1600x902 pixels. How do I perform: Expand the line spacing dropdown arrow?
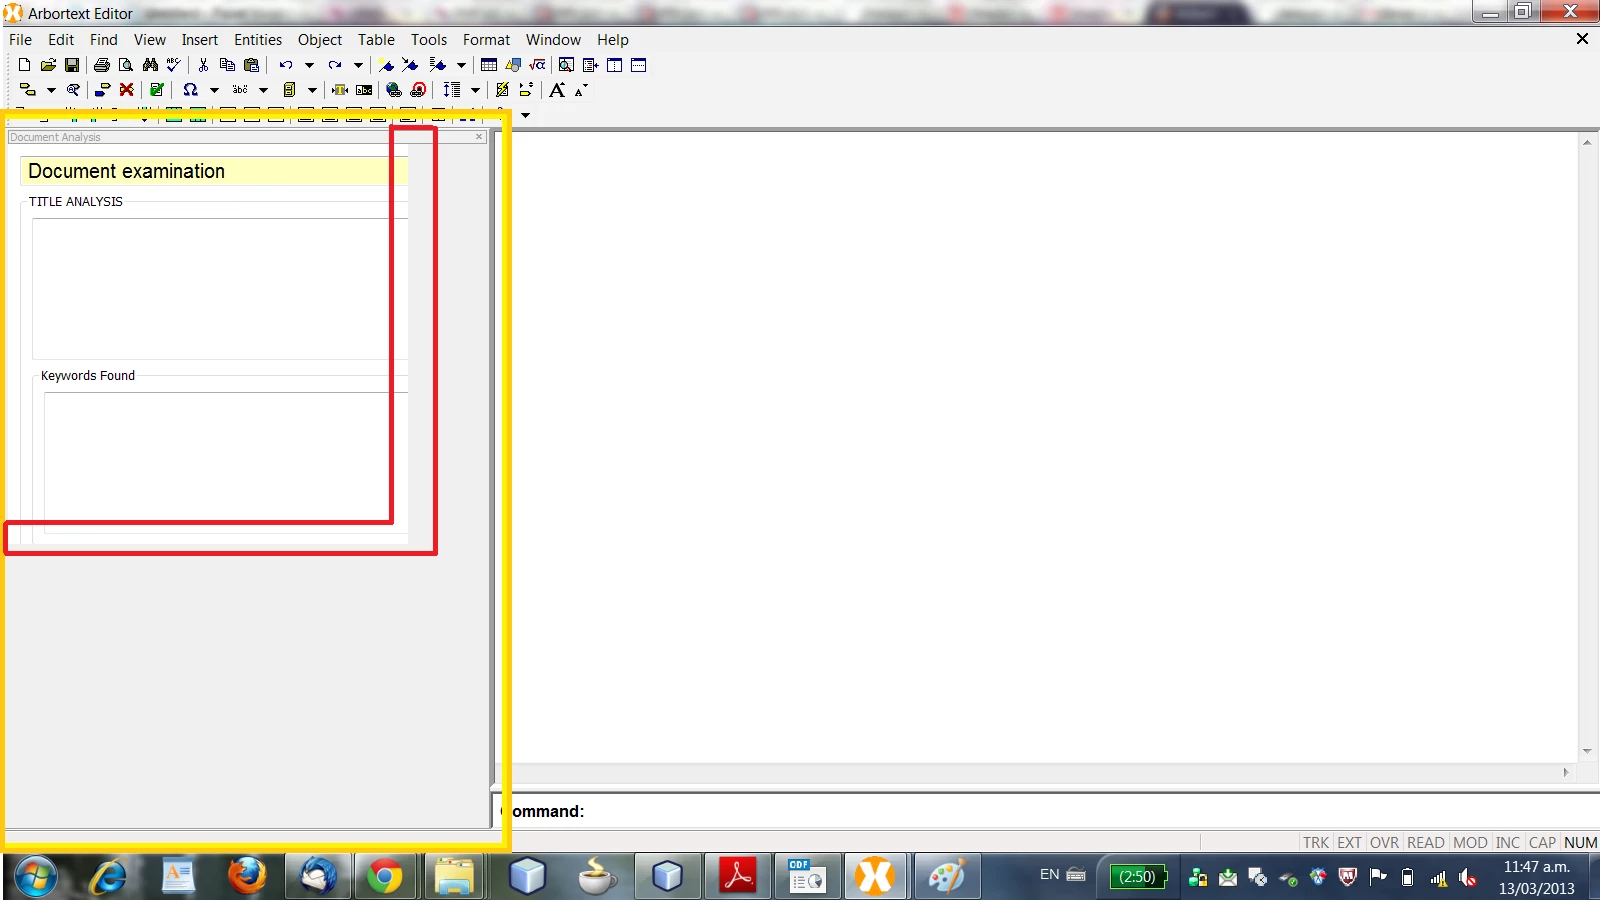475,90
